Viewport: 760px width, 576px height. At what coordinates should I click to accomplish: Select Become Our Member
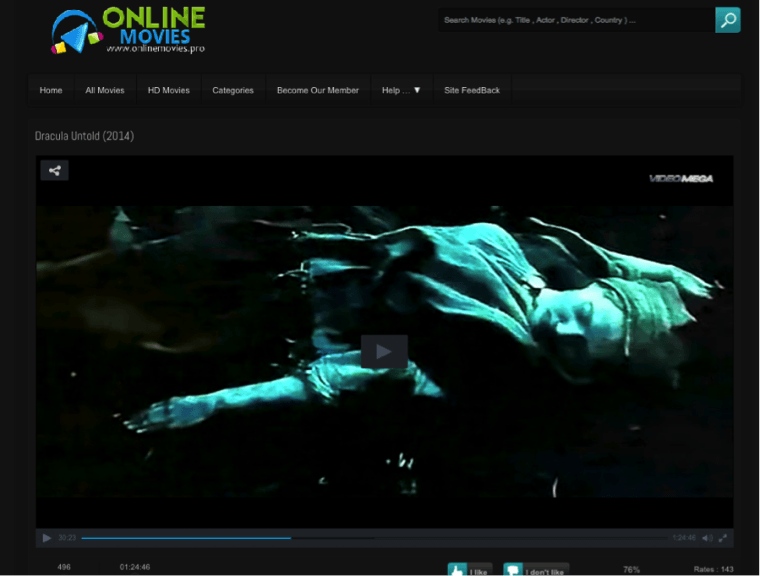(318, 90)
